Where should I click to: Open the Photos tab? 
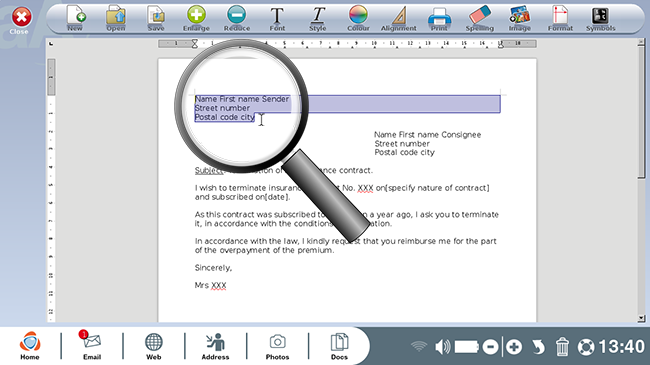point(277,346)
